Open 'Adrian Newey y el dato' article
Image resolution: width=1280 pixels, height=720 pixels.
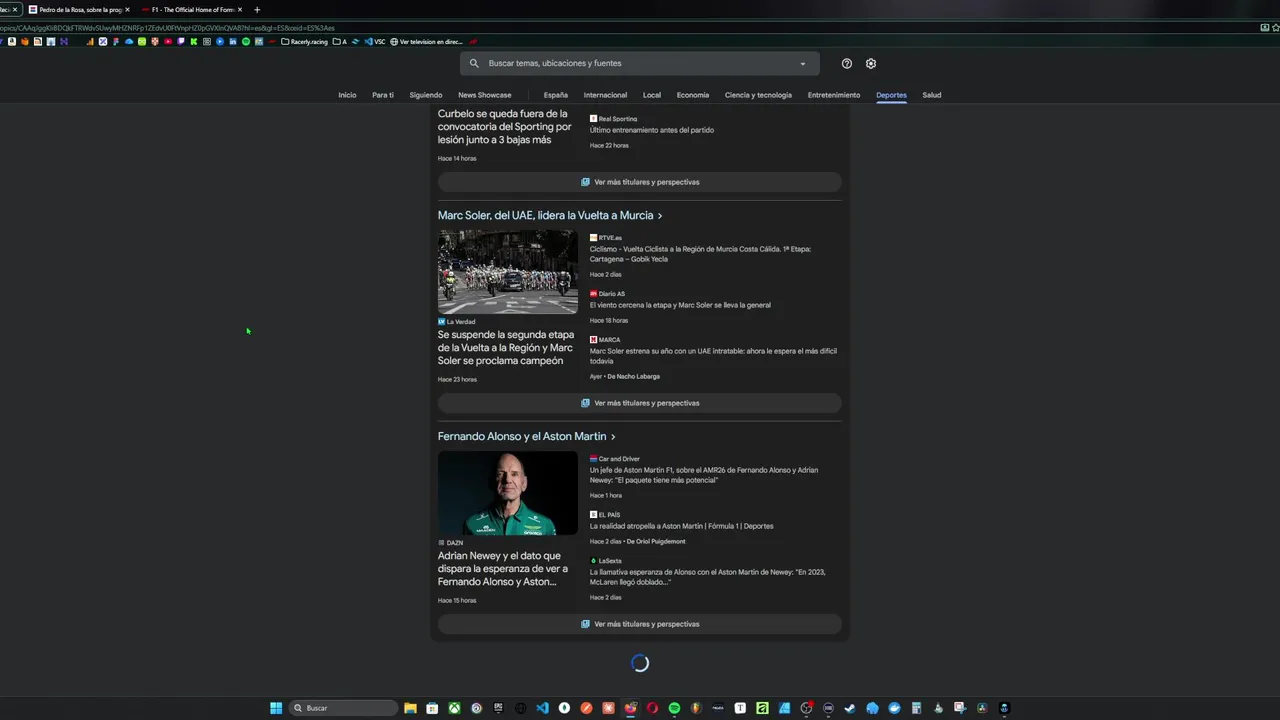[x=503, y=569]
